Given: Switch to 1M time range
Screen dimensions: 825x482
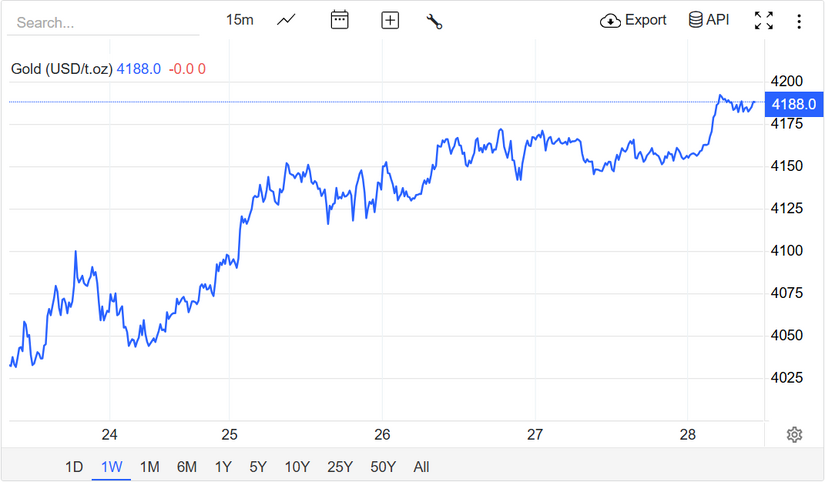Looking at the screenshot, I should tap(149, 466).
